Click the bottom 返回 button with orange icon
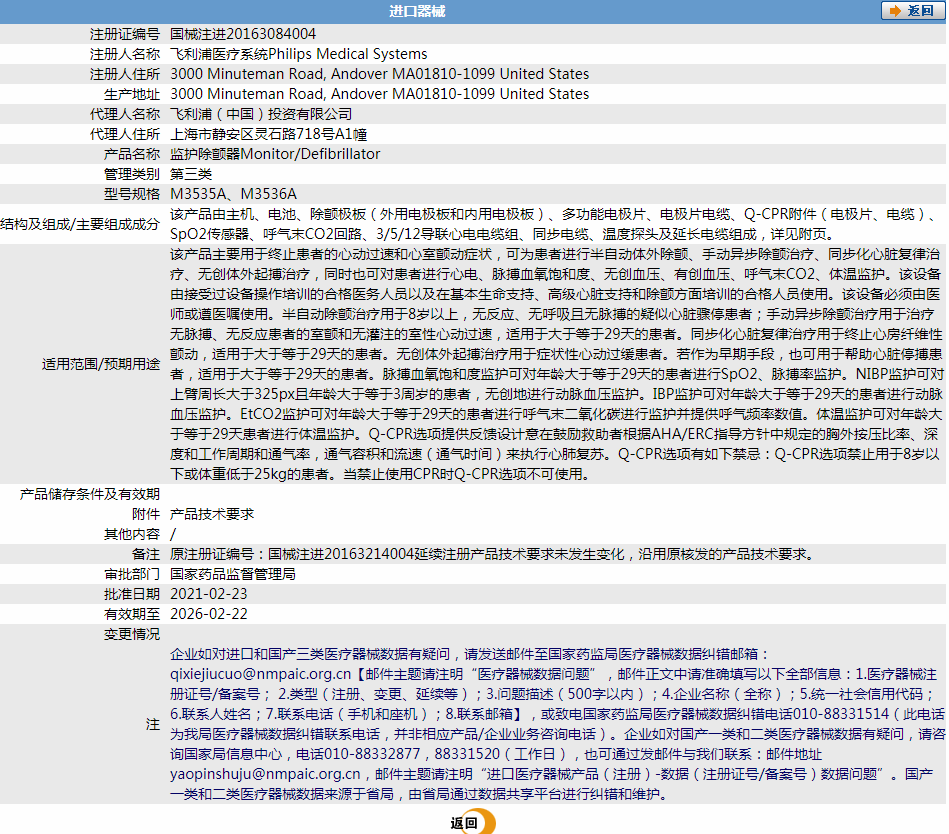Viewport: 949px width, 834px height. point(473,822)
